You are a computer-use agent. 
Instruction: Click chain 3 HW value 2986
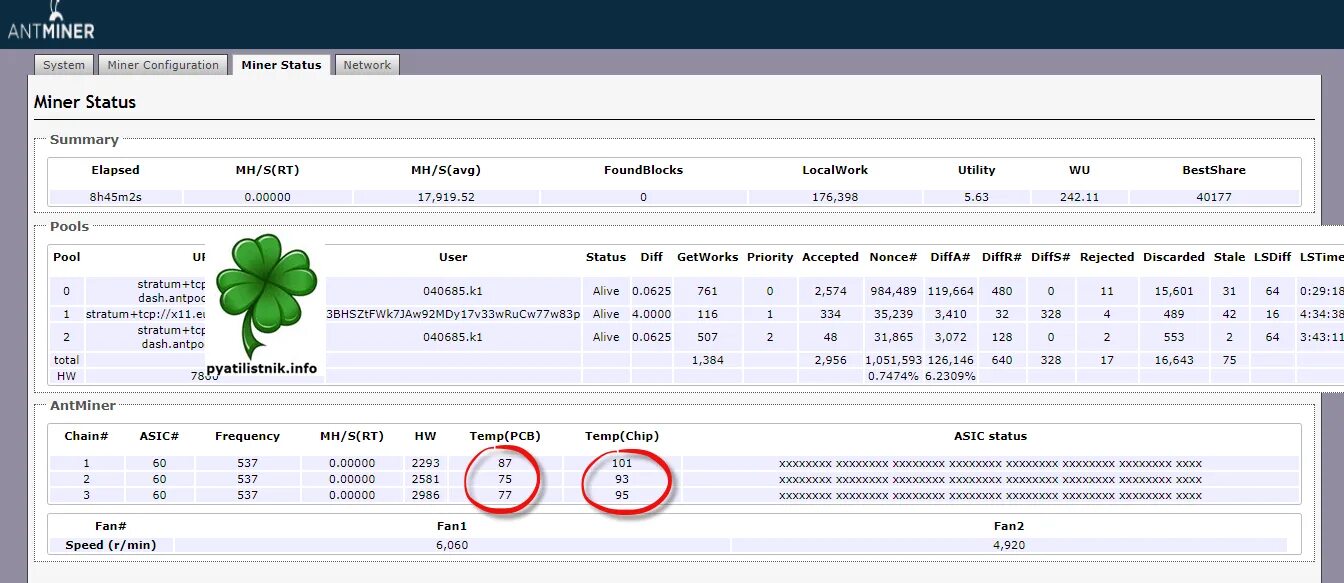426,495
